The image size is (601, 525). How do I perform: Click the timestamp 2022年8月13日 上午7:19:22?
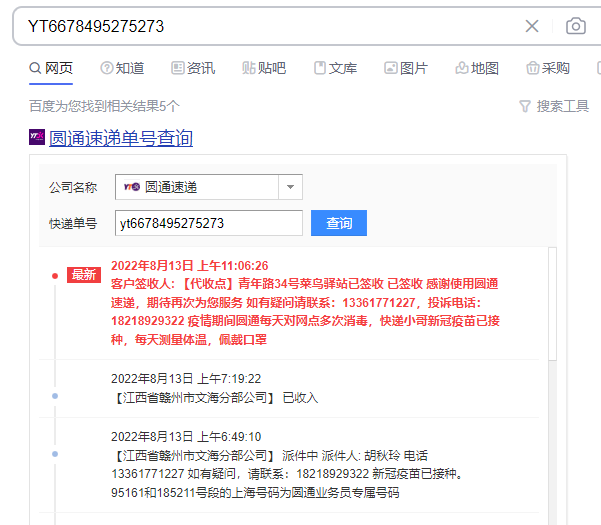point(186,379)
